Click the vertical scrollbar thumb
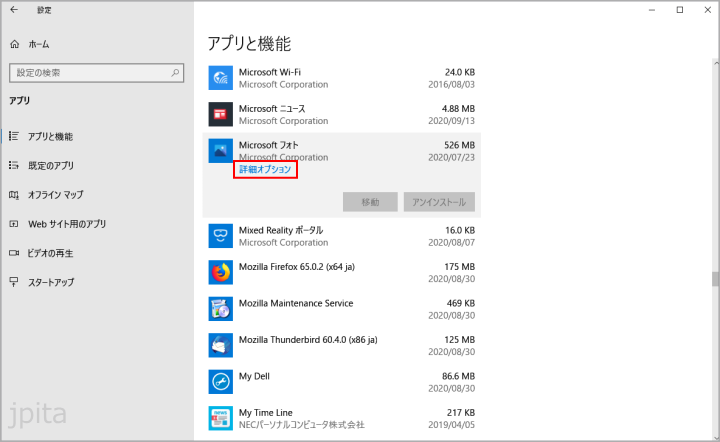The height and width of the screenshot is (442, 720). coord(714,279)
